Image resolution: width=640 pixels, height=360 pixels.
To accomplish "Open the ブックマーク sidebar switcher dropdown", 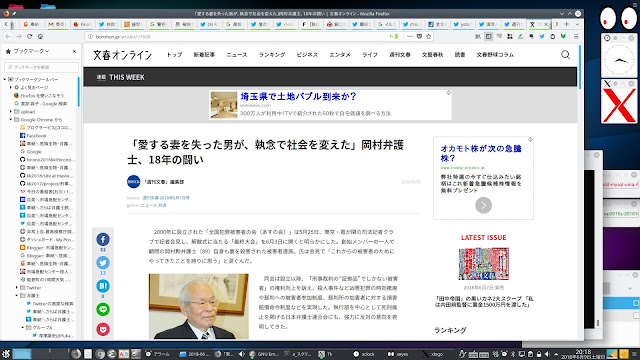I will (31, 51).
